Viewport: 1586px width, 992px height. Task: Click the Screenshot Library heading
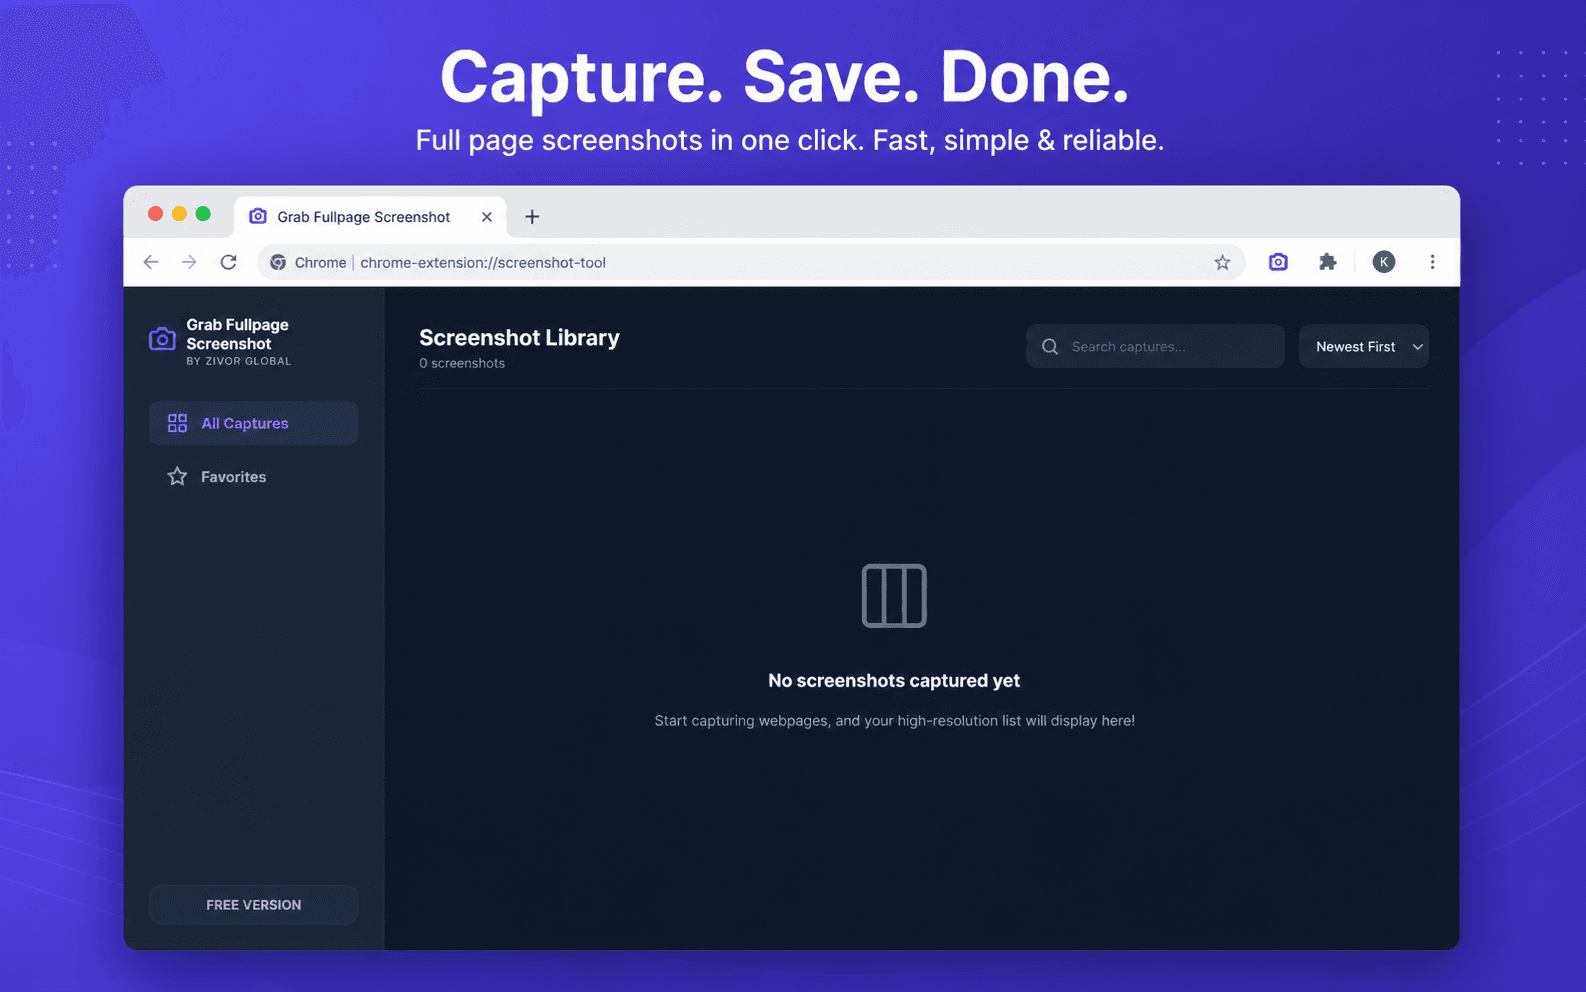pyautogui.click(x=519, y=338)
